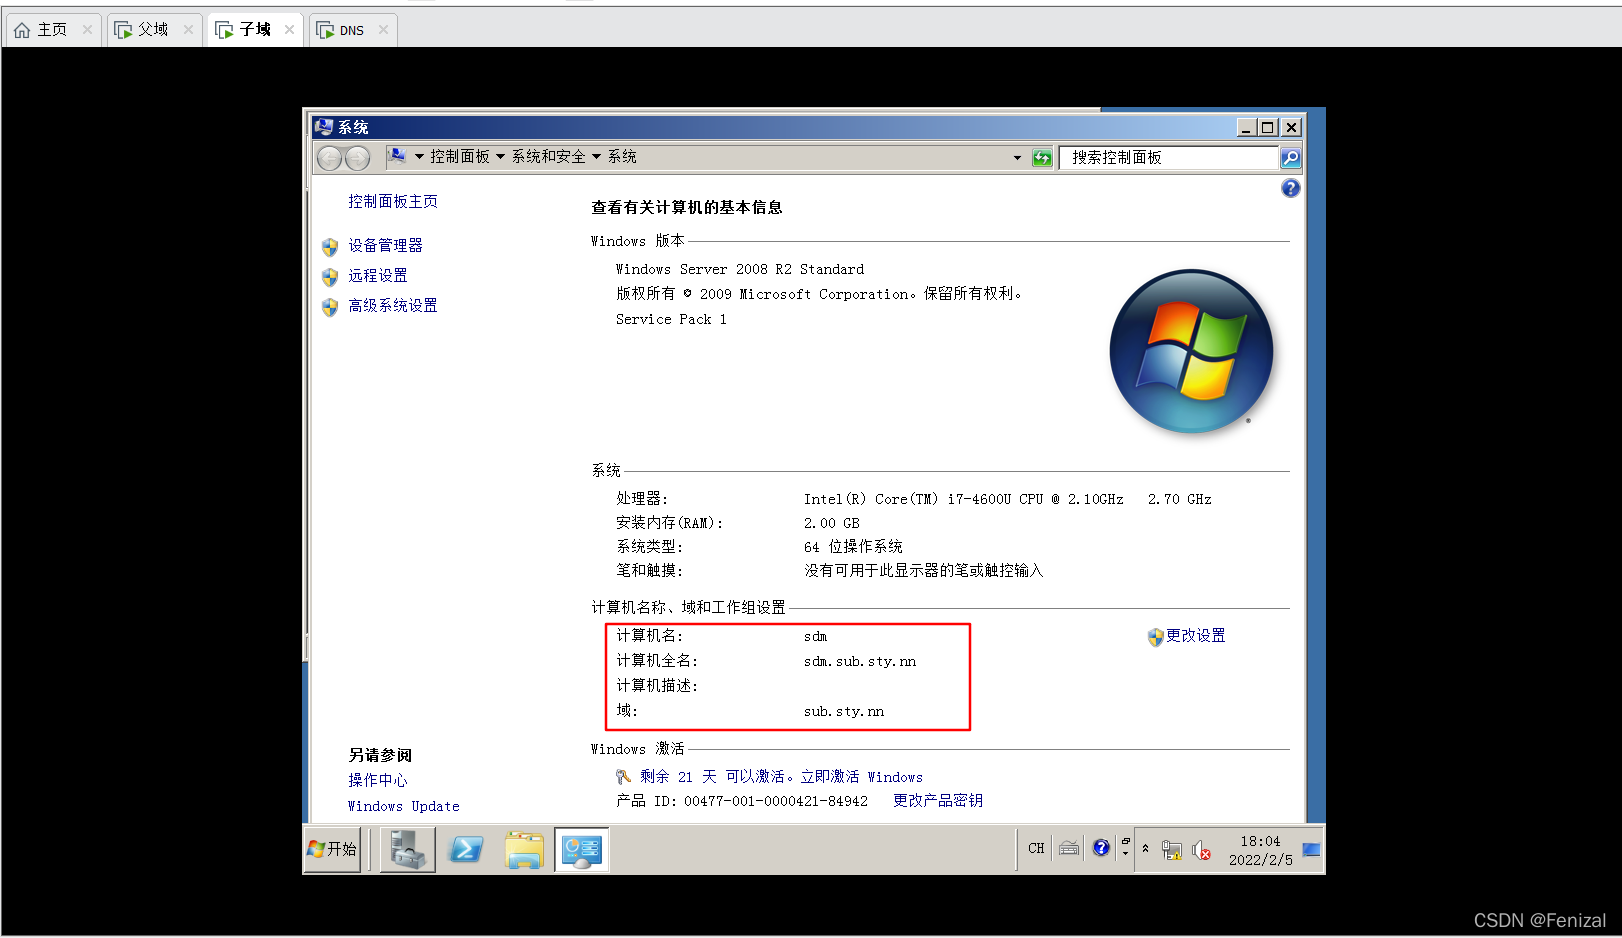Image resolution: width=1622 pixels, height=938 pixels.
Task: Click the Service Pack 1 text
Action: tap(671, 320)
